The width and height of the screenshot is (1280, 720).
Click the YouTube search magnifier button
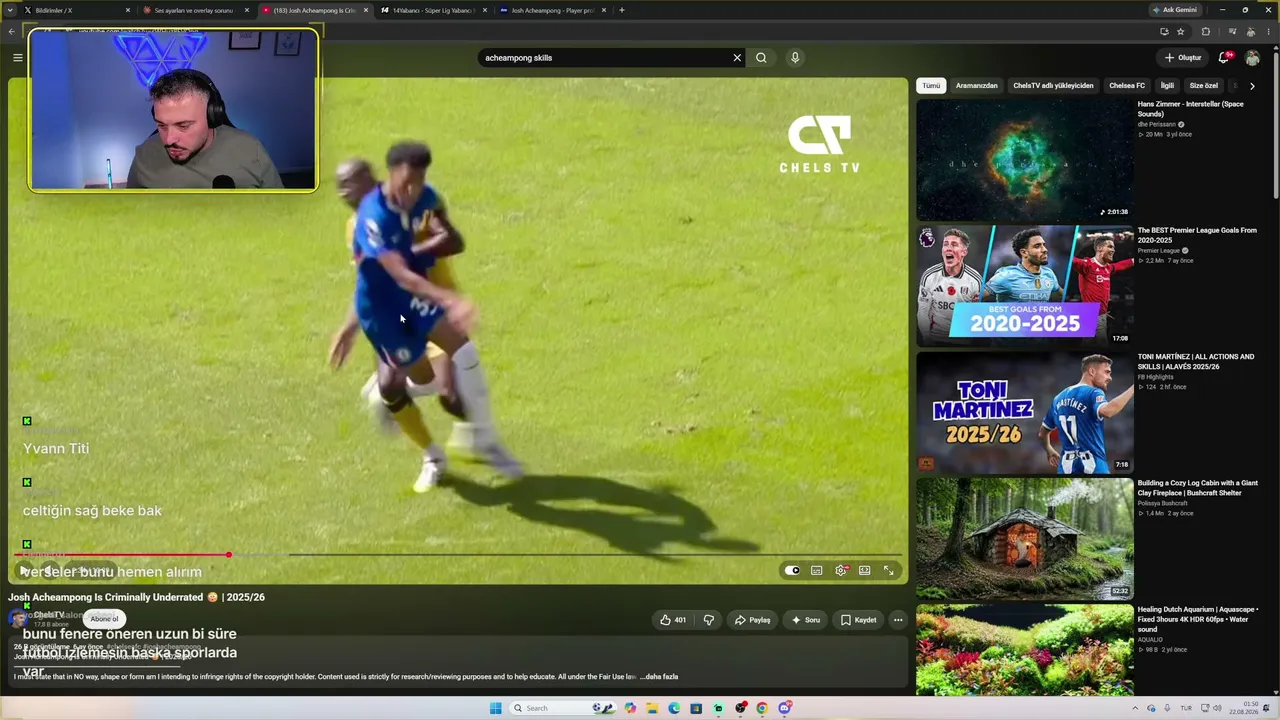[x=761, y=58]
